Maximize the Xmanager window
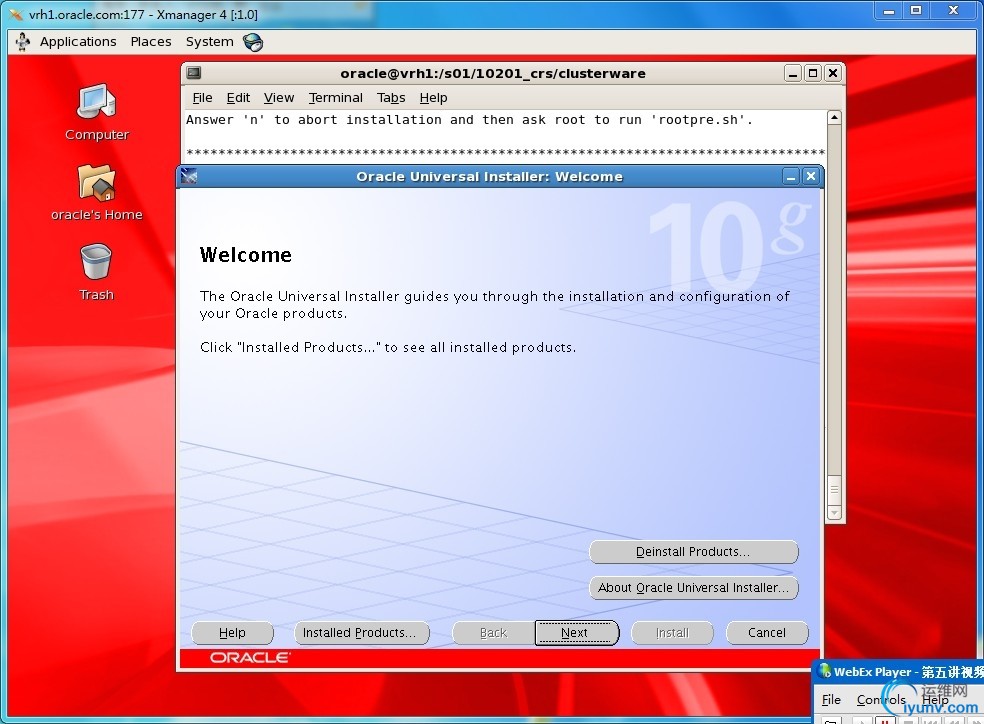 tap(916, 11)
